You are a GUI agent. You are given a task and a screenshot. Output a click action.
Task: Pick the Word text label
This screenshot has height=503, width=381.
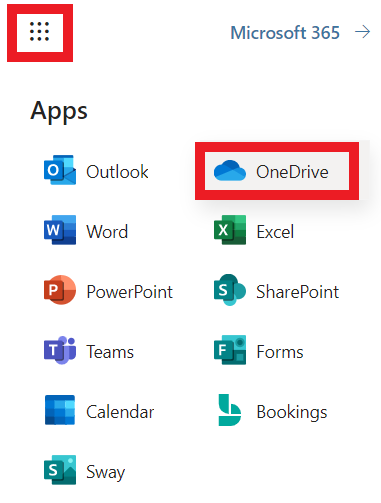point(107,232)
